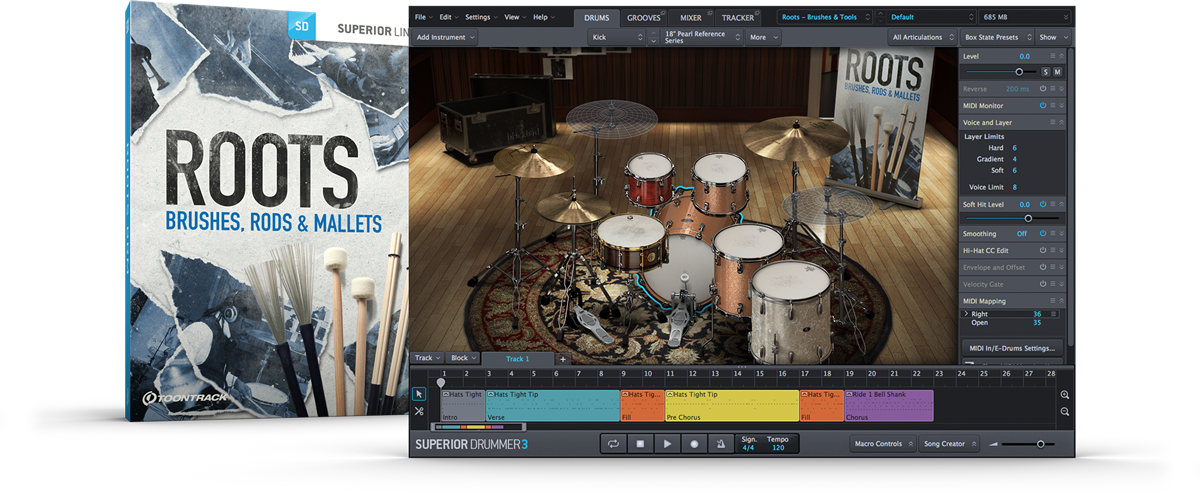Open the Box State Presets dropdown
Viewport: 1200px width, 493px height.
point(996,37)
